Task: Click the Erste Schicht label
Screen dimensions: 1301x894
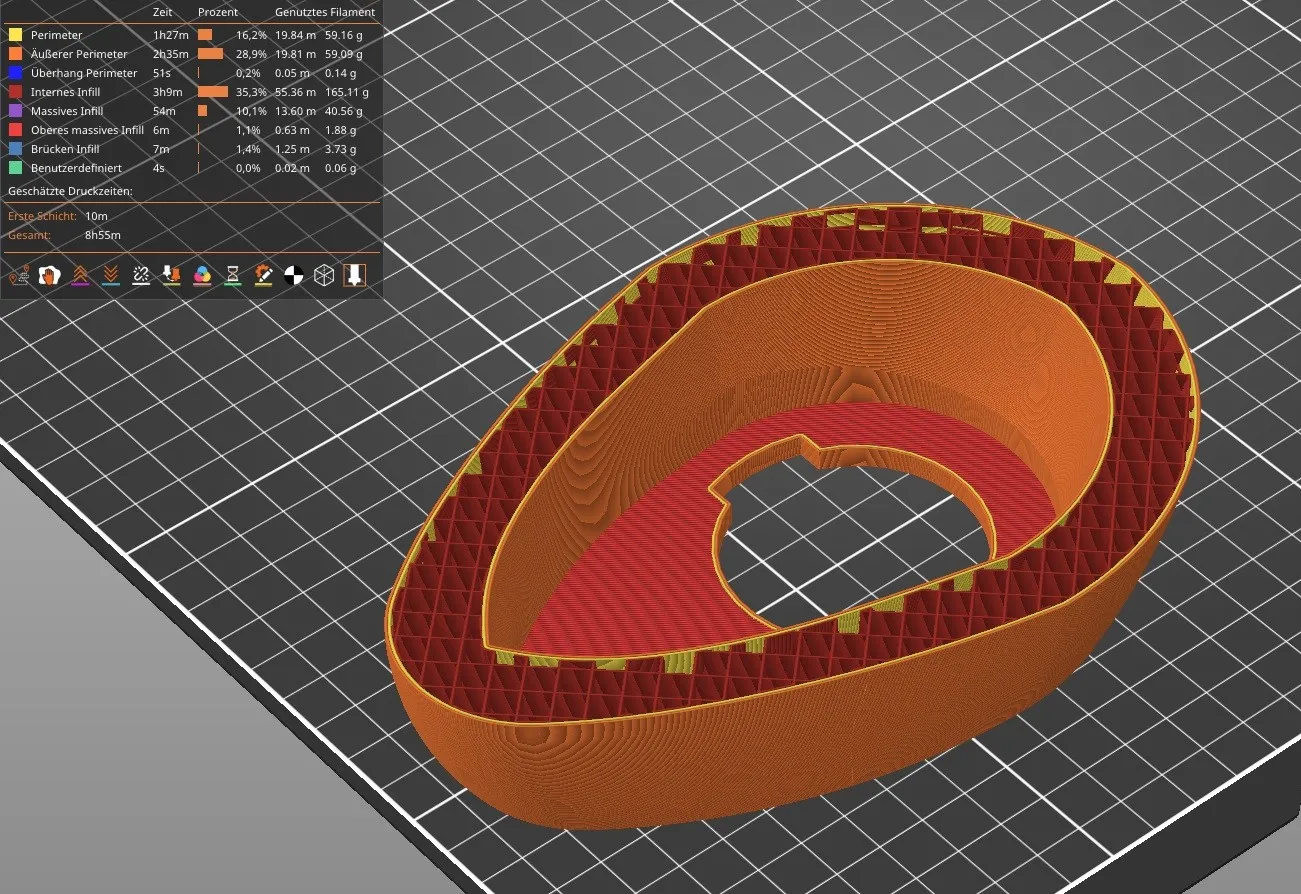Action: click(x=41, y=216)
